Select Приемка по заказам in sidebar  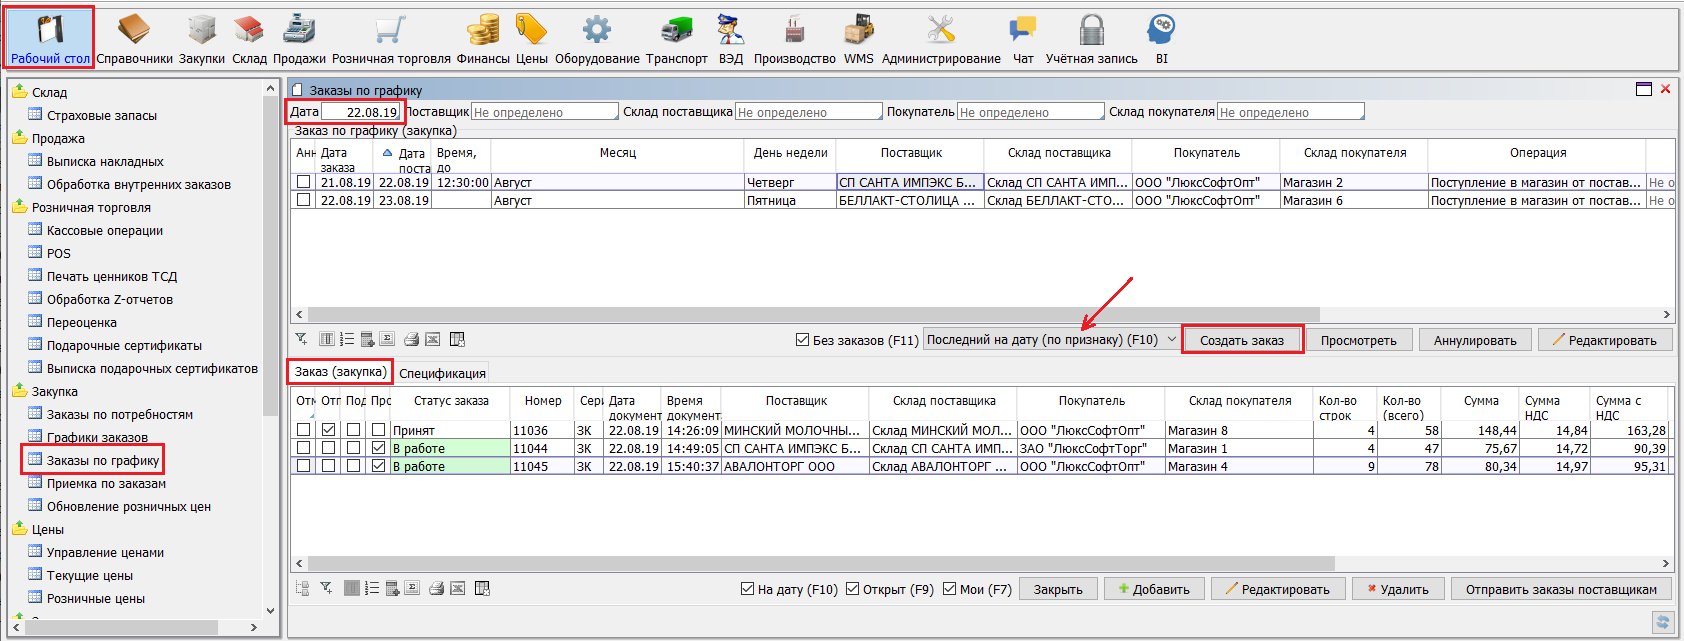click(x=106, y=484)
